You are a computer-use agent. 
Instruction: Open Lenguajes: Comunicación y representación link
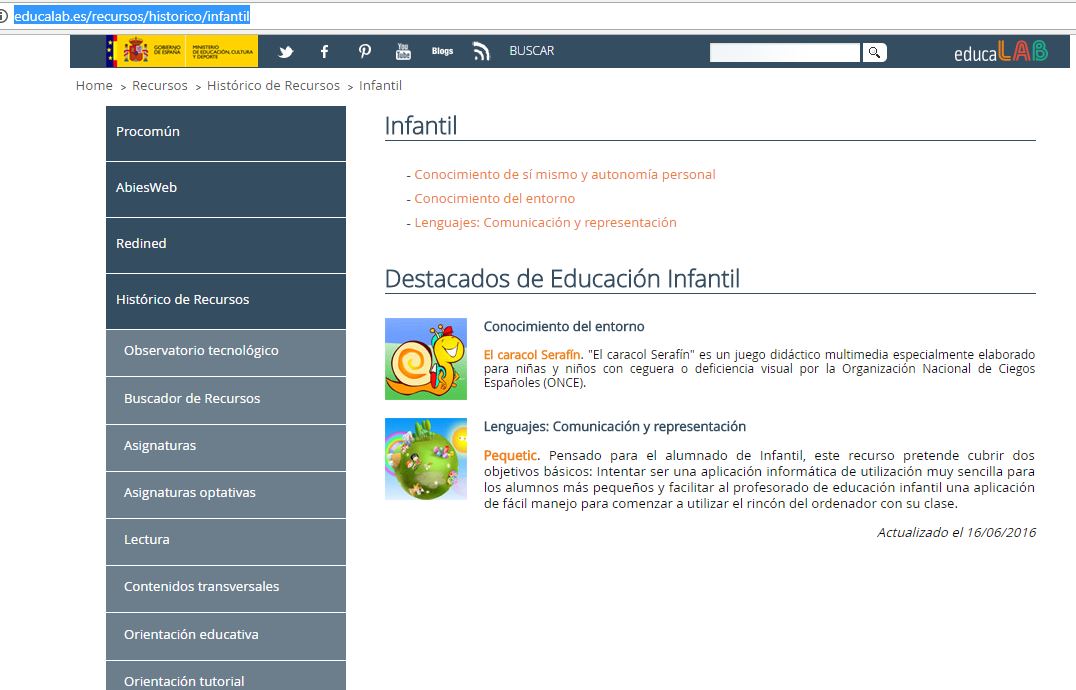[x=545, y=223]
